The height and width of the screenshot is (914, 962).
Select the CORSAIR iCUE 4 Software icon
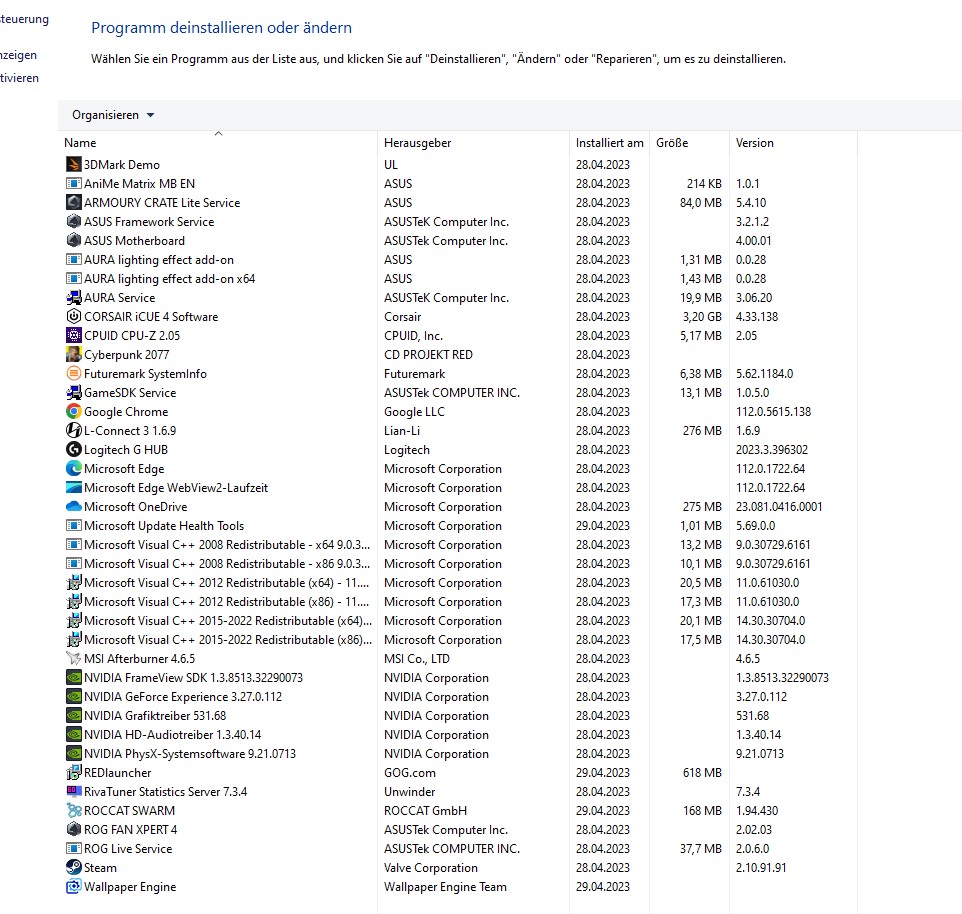(74, 317)
